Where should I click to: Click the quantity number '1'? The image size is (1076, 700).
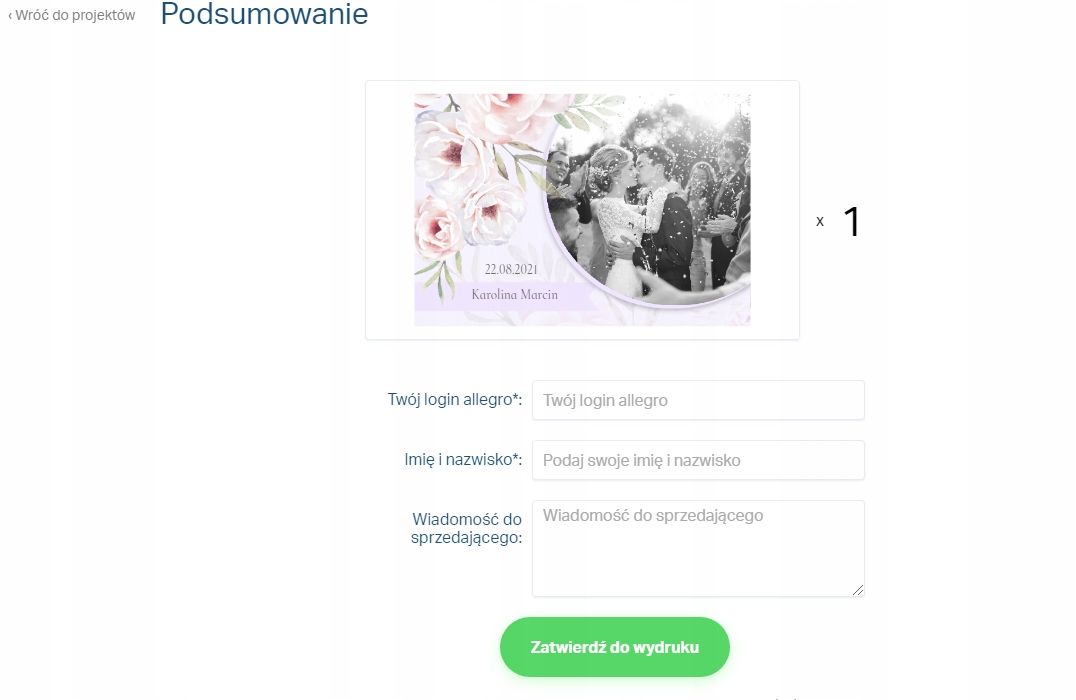pyautogui.click(x=852, y=222)
